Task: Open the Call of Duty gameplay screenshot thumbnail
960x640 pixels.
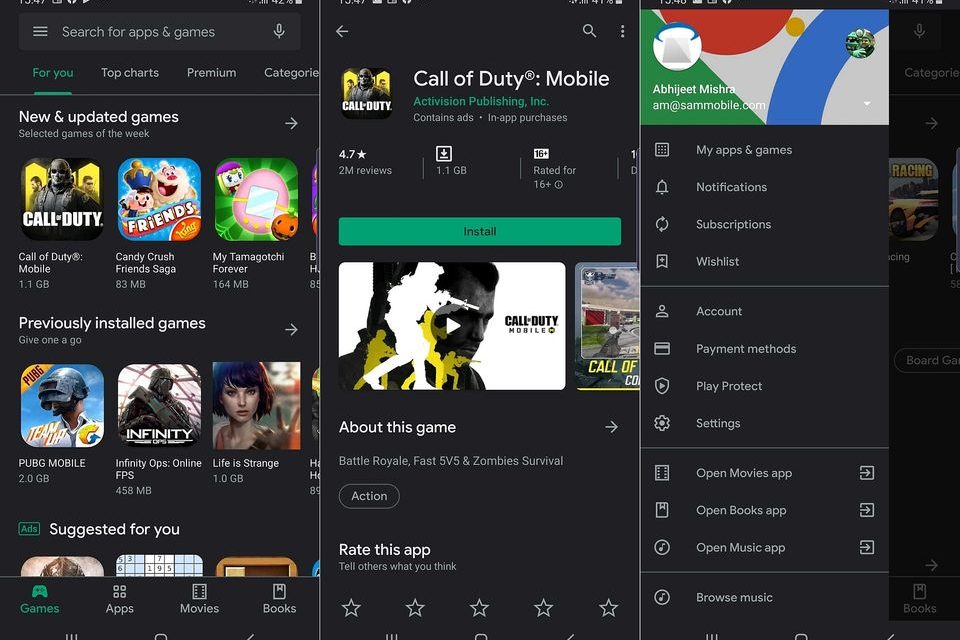Action: click(x=607, y=326)
